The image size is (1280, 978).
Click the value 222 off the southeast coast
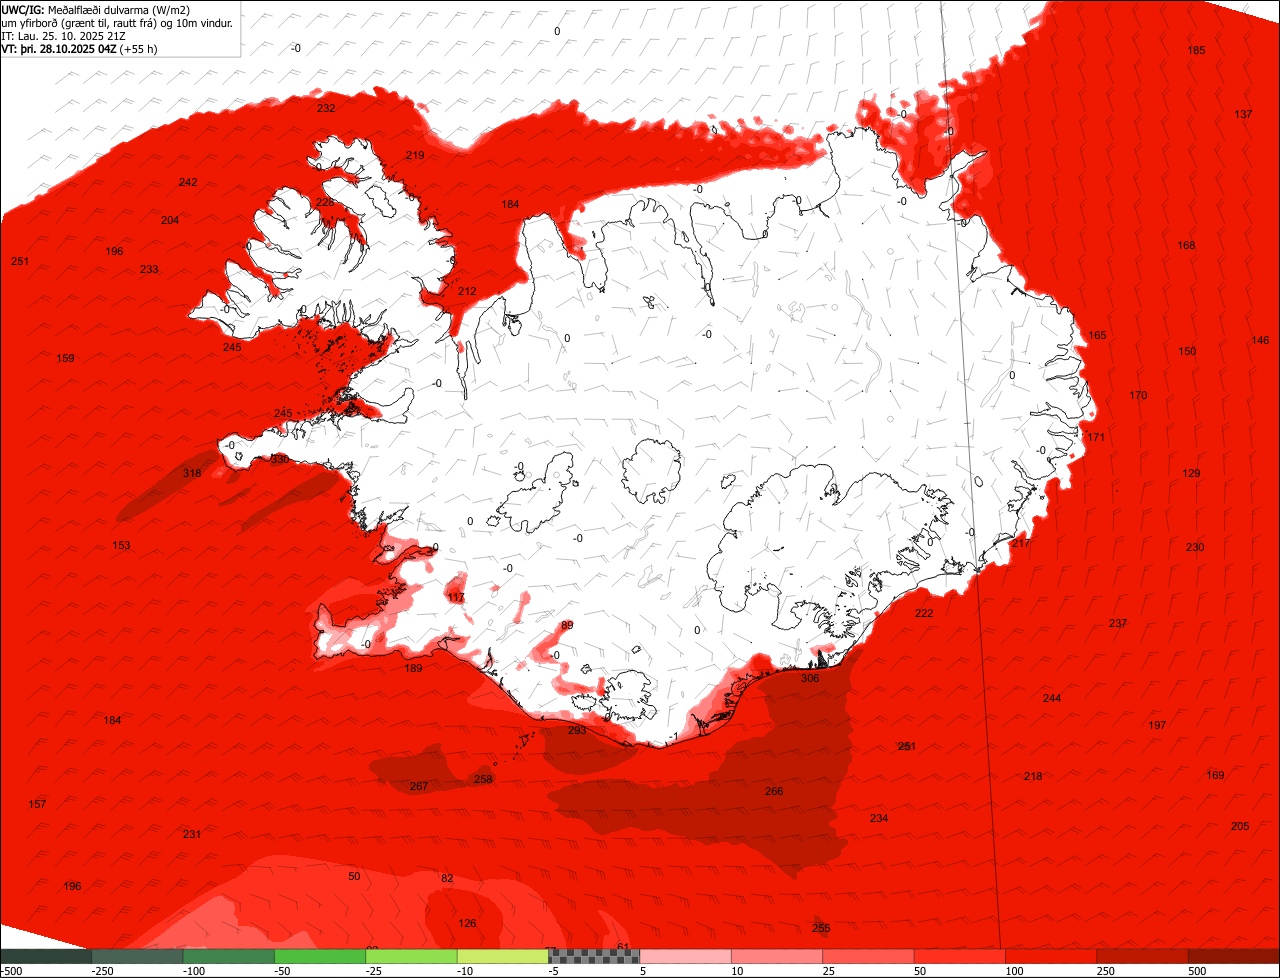click(924, 613)
